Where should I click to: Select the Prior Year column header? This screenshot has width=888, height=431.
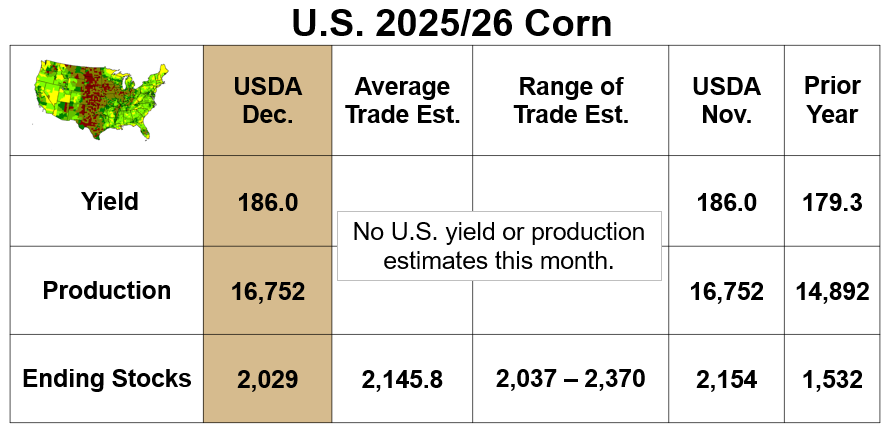coord(831,100)
